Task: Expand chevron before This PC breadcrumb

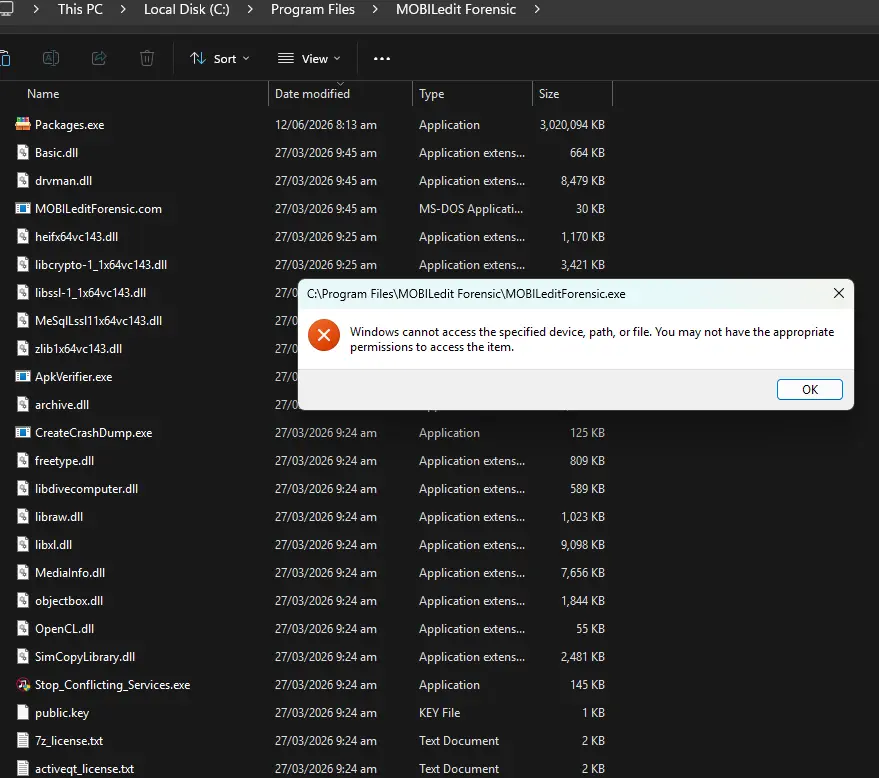Action: point(36,9)
